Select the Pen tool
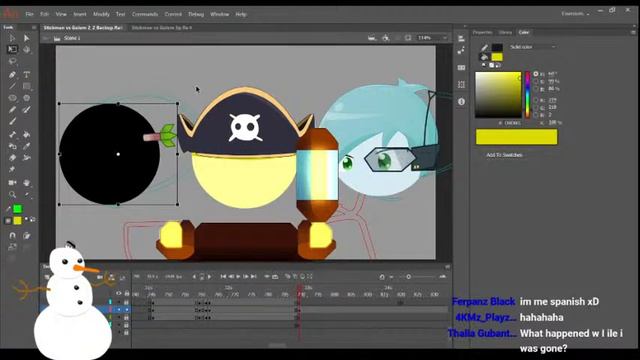This screenshot has height=360, width=640. pos(12,75)
